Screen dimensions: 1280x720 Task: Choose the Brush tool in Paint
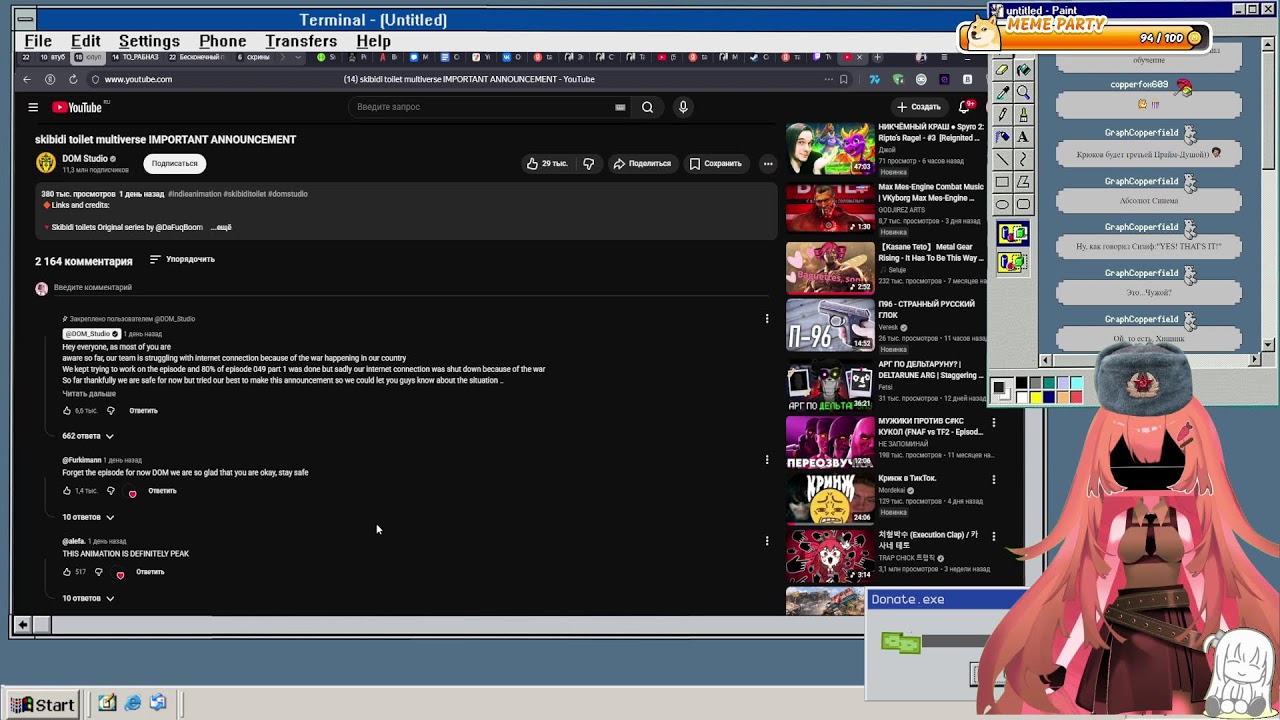(1023, 114)
